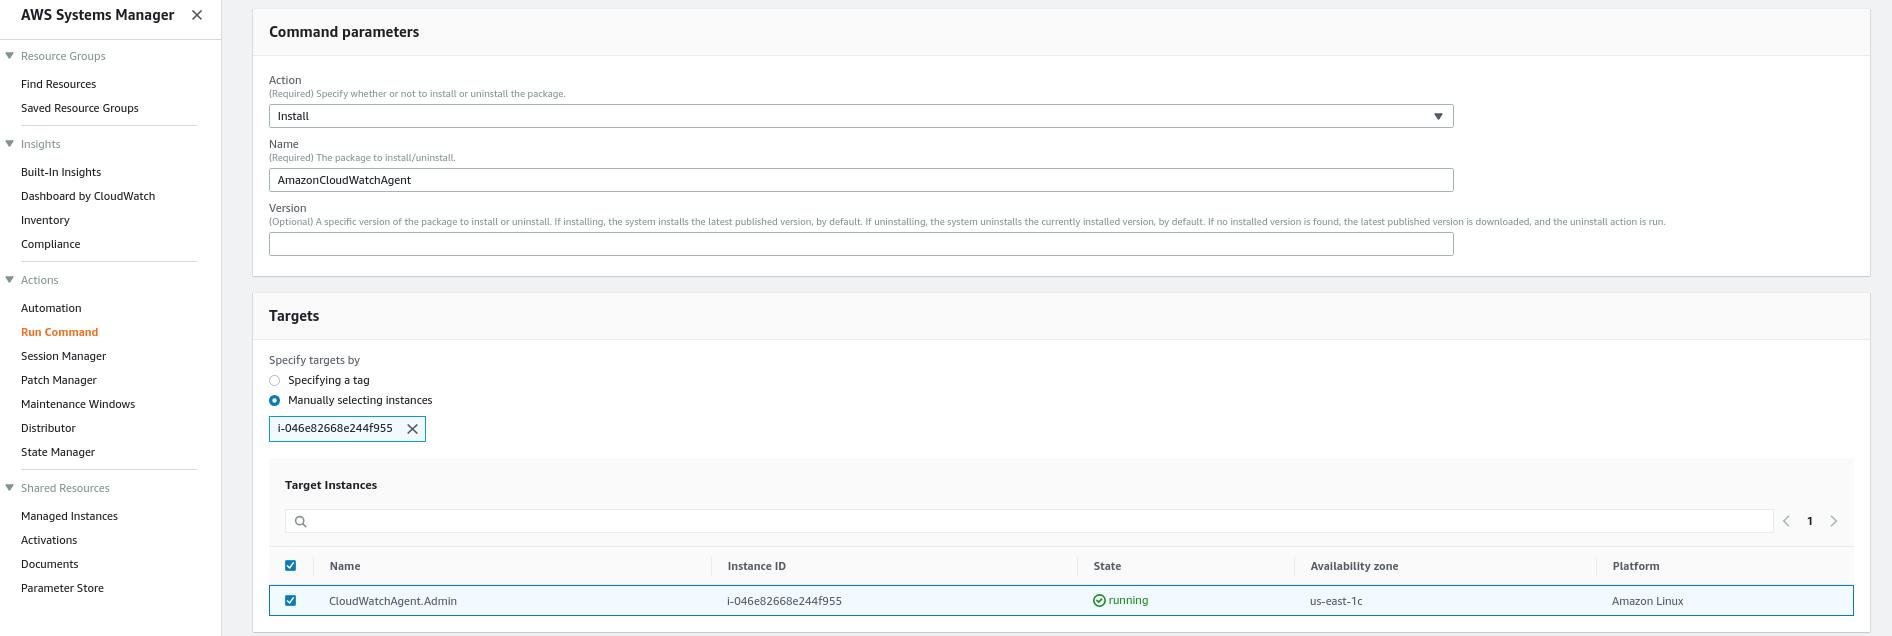Viewport: 1892px width, 636px height.
Task: Collapse the Insights sidebar section
Action: (x=10, y=144)
